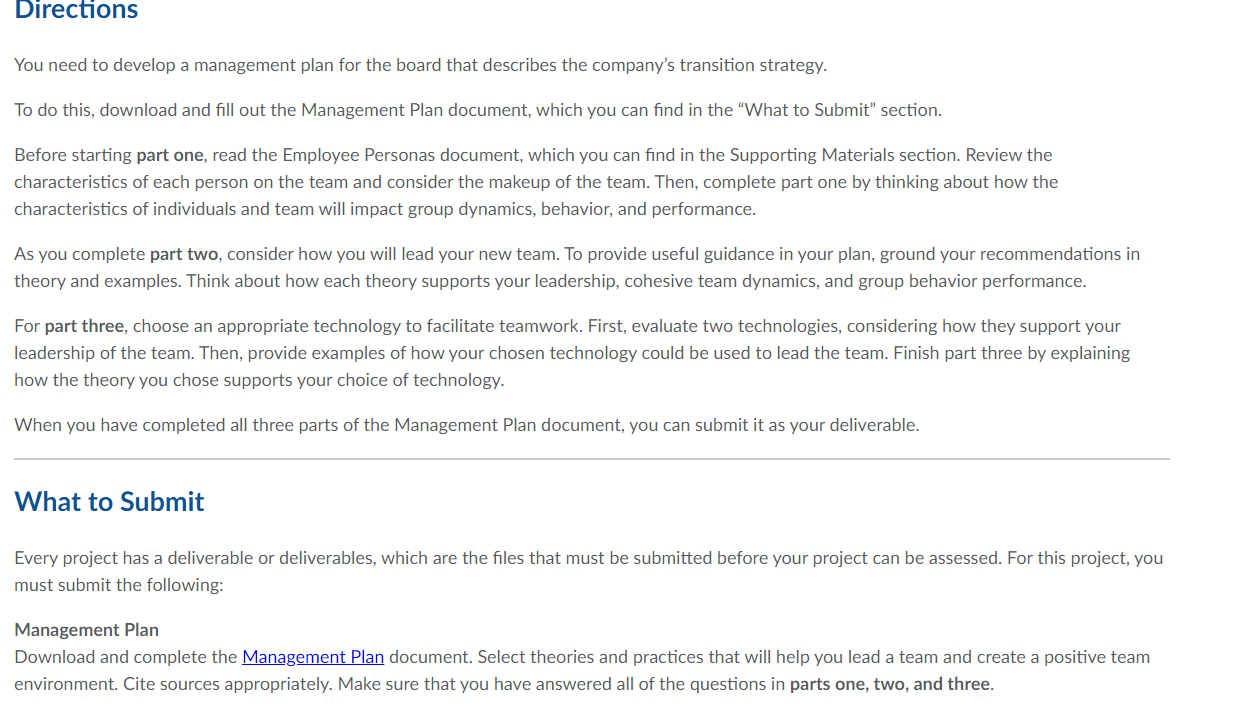Click the bold "part three" after "For"

coord(84,326)
